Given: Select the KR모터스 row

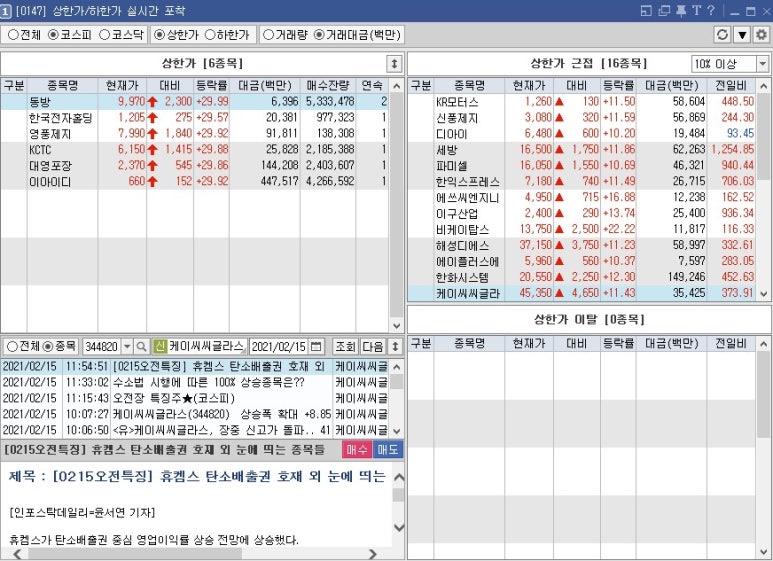Looking at the screenshot, I should [582, 102].
